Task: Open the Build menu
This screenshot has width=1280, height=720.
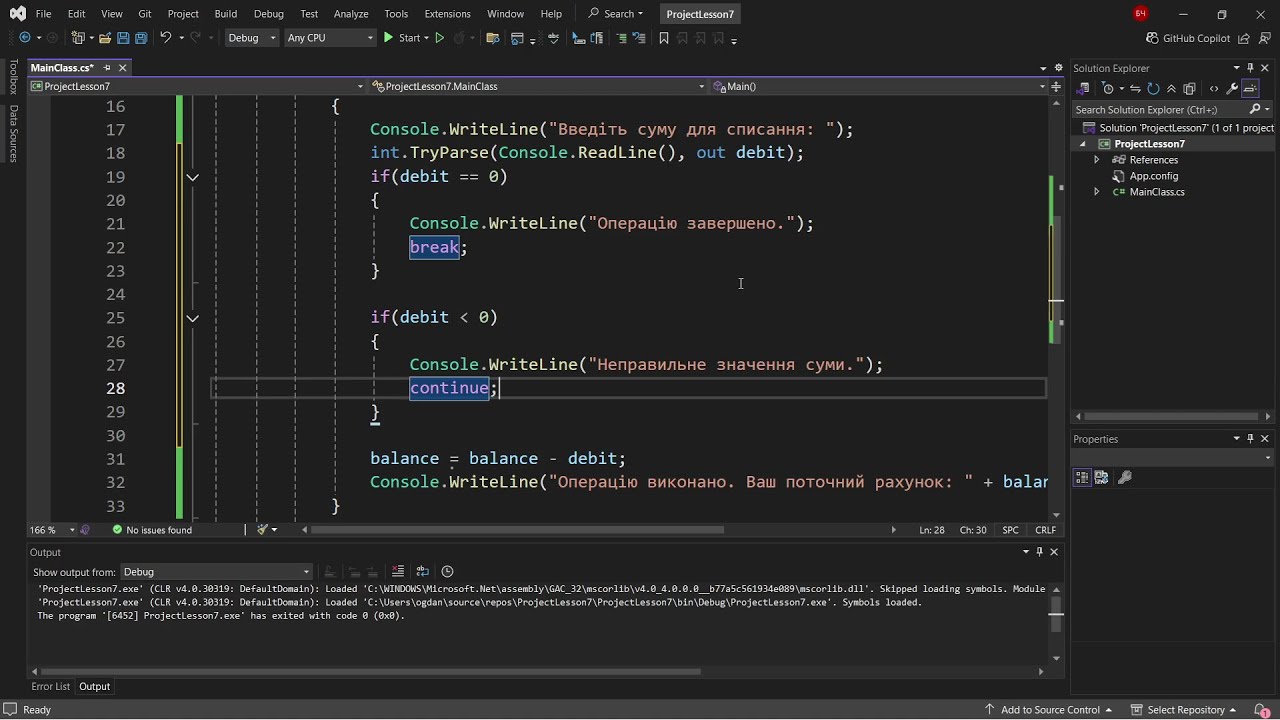Action: click(226, 14)
